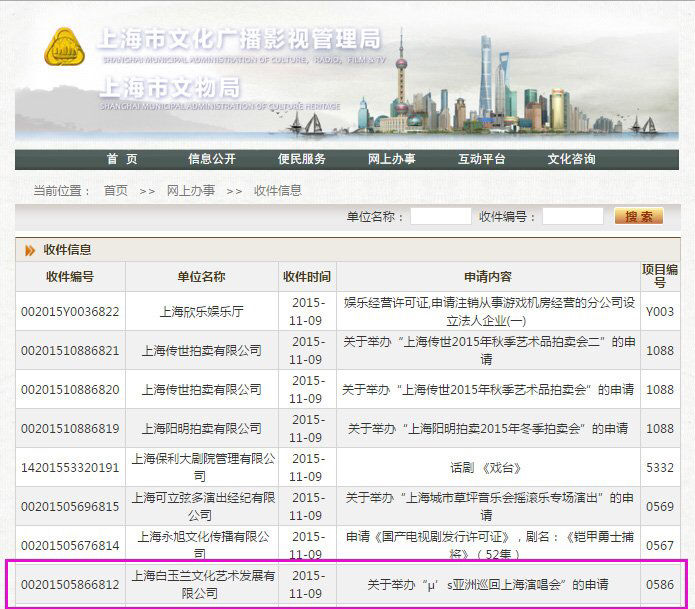Screen dimensions: 695x609
Task: Select receipt number 0020151088​6821
Action: tap(70, 351)
